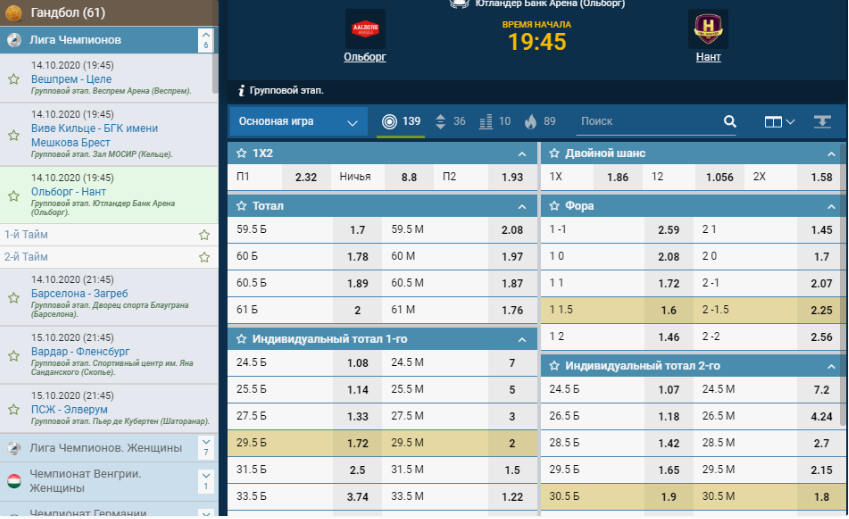Favorite the ПСЖ - Элверум match
Viewport: 849px width, 519px height.
[x=14, y=409]
